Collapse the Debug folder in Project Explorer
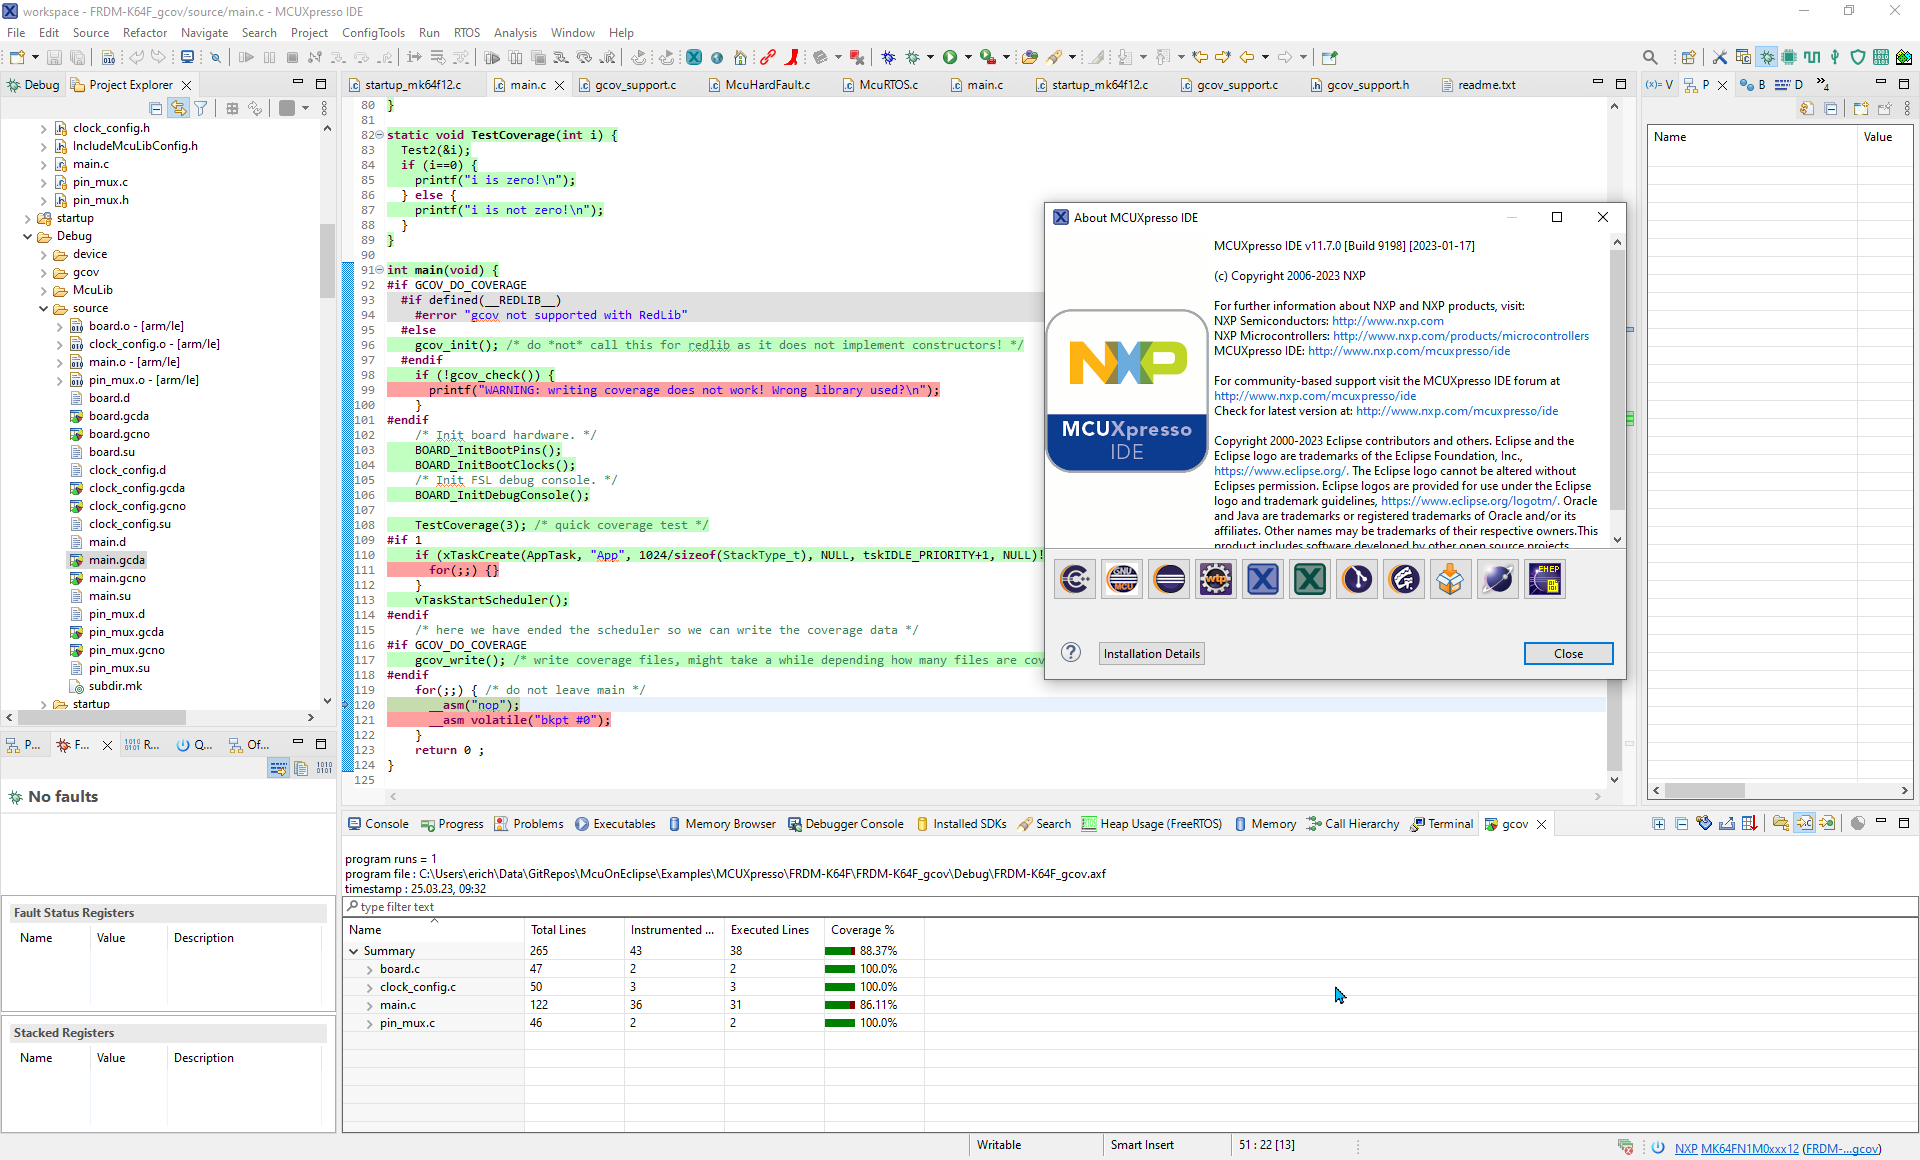This screenshot has width=1920, height=1160. pos(28,236)
